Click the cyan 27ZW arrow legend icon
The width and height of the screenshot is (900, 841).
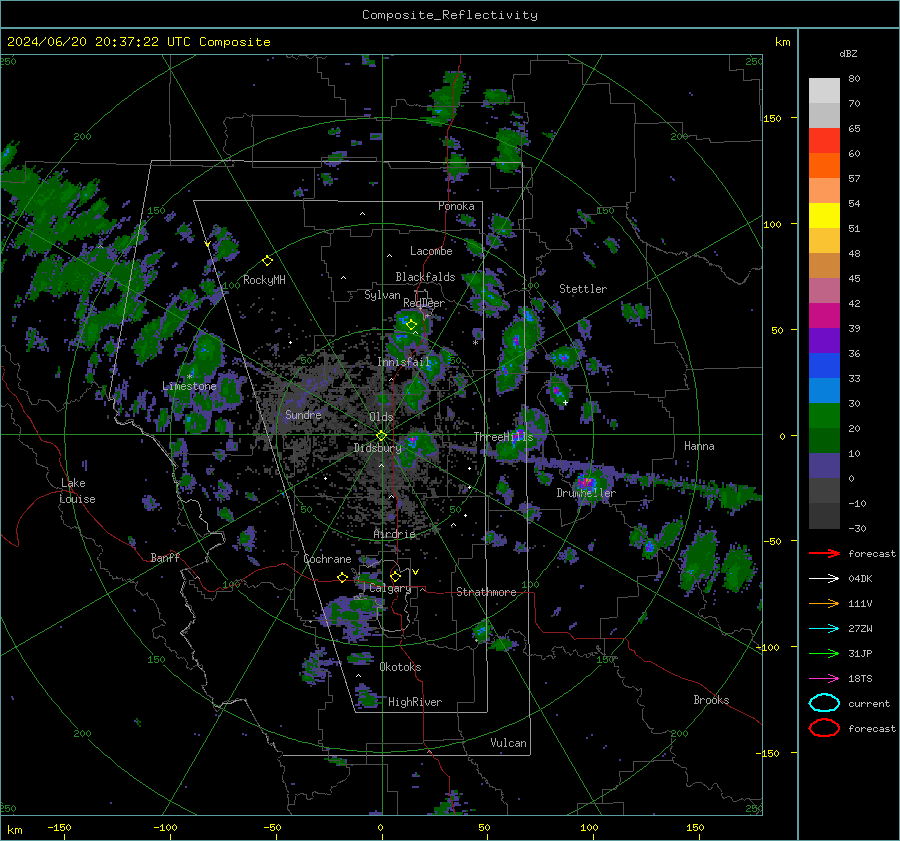pos(824,628)
